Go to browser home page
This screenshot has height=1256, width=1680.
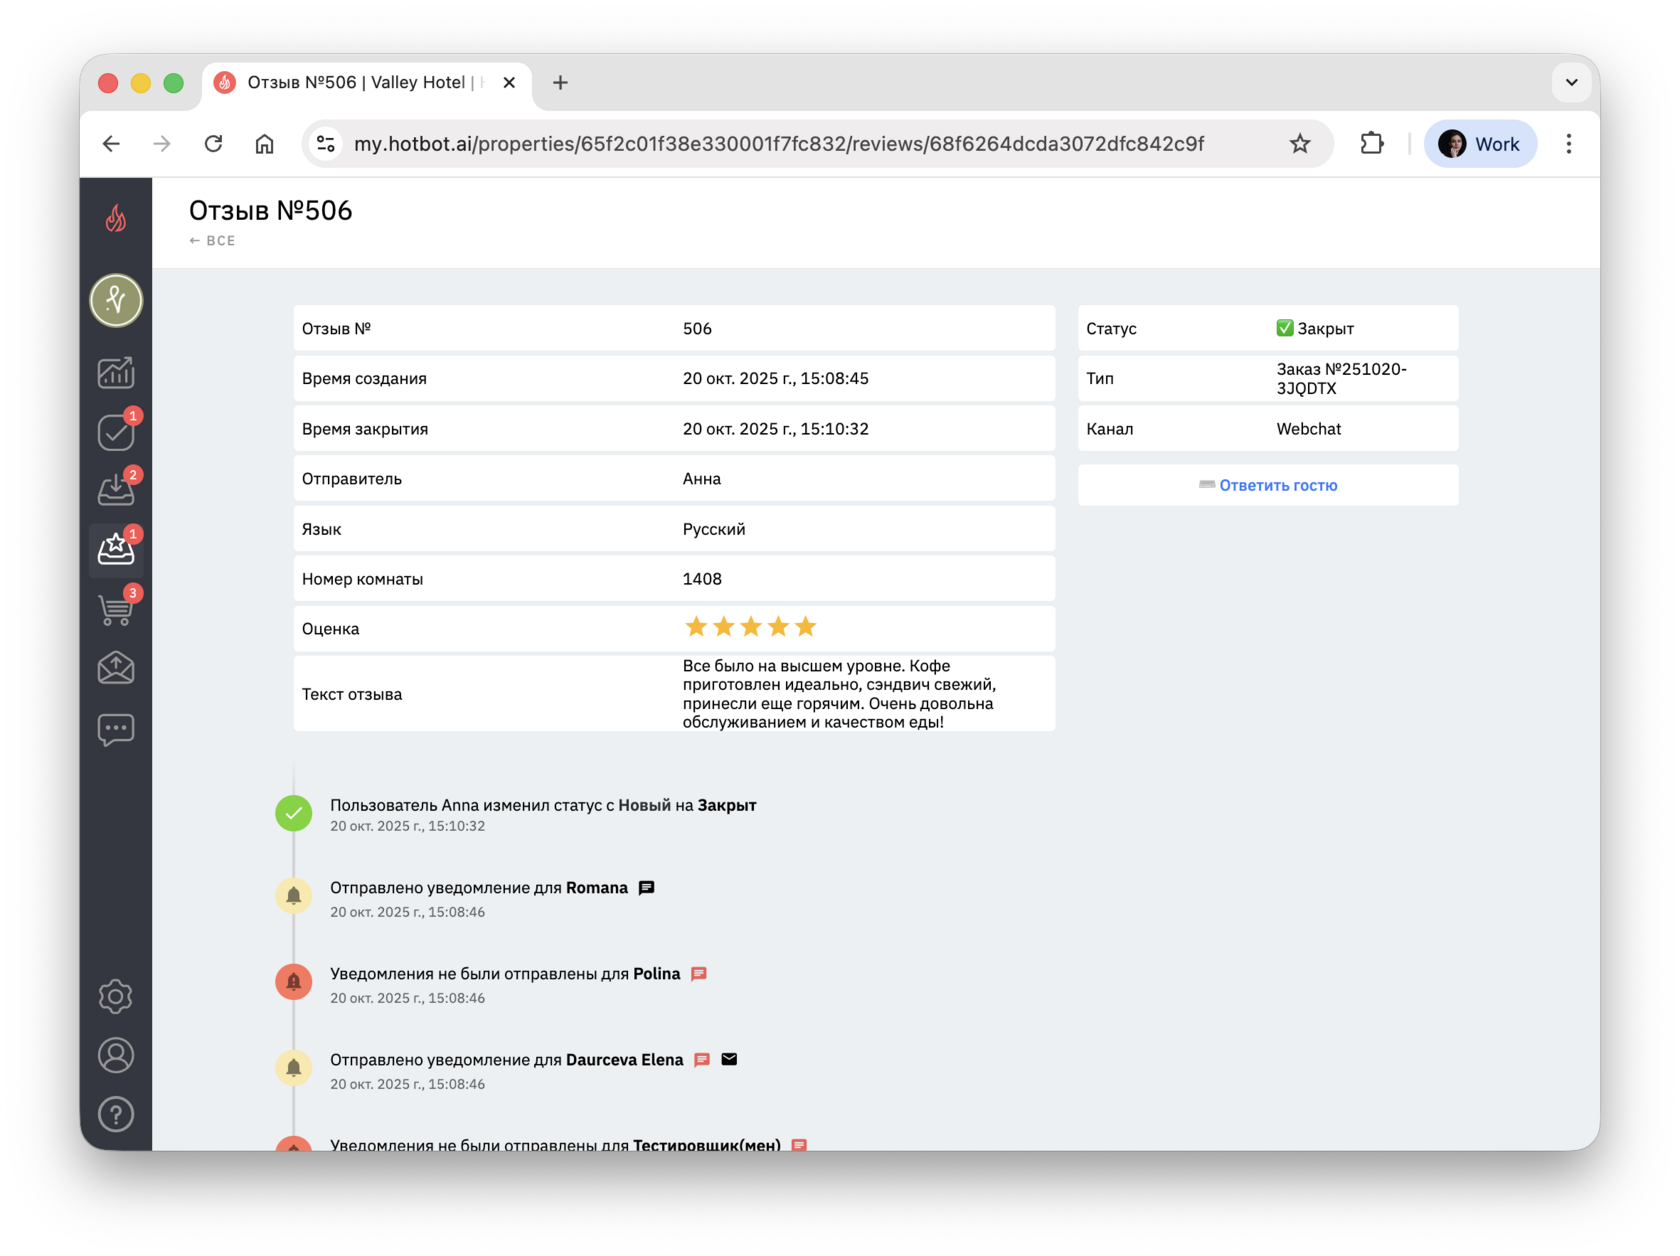tap(264, 144)
